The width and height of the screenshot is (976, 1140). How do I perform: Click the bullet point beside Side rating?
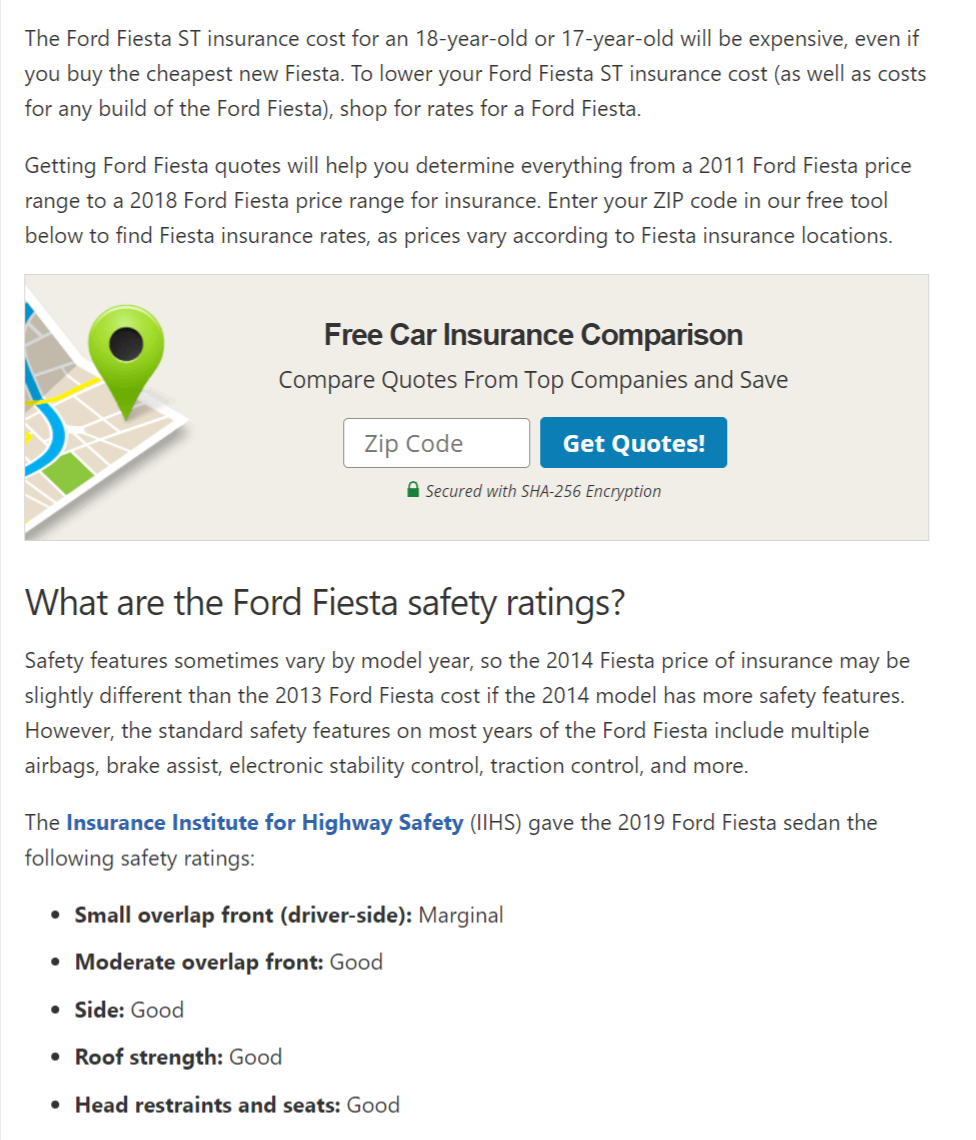pyautogui.click(x=56, y=1010)
